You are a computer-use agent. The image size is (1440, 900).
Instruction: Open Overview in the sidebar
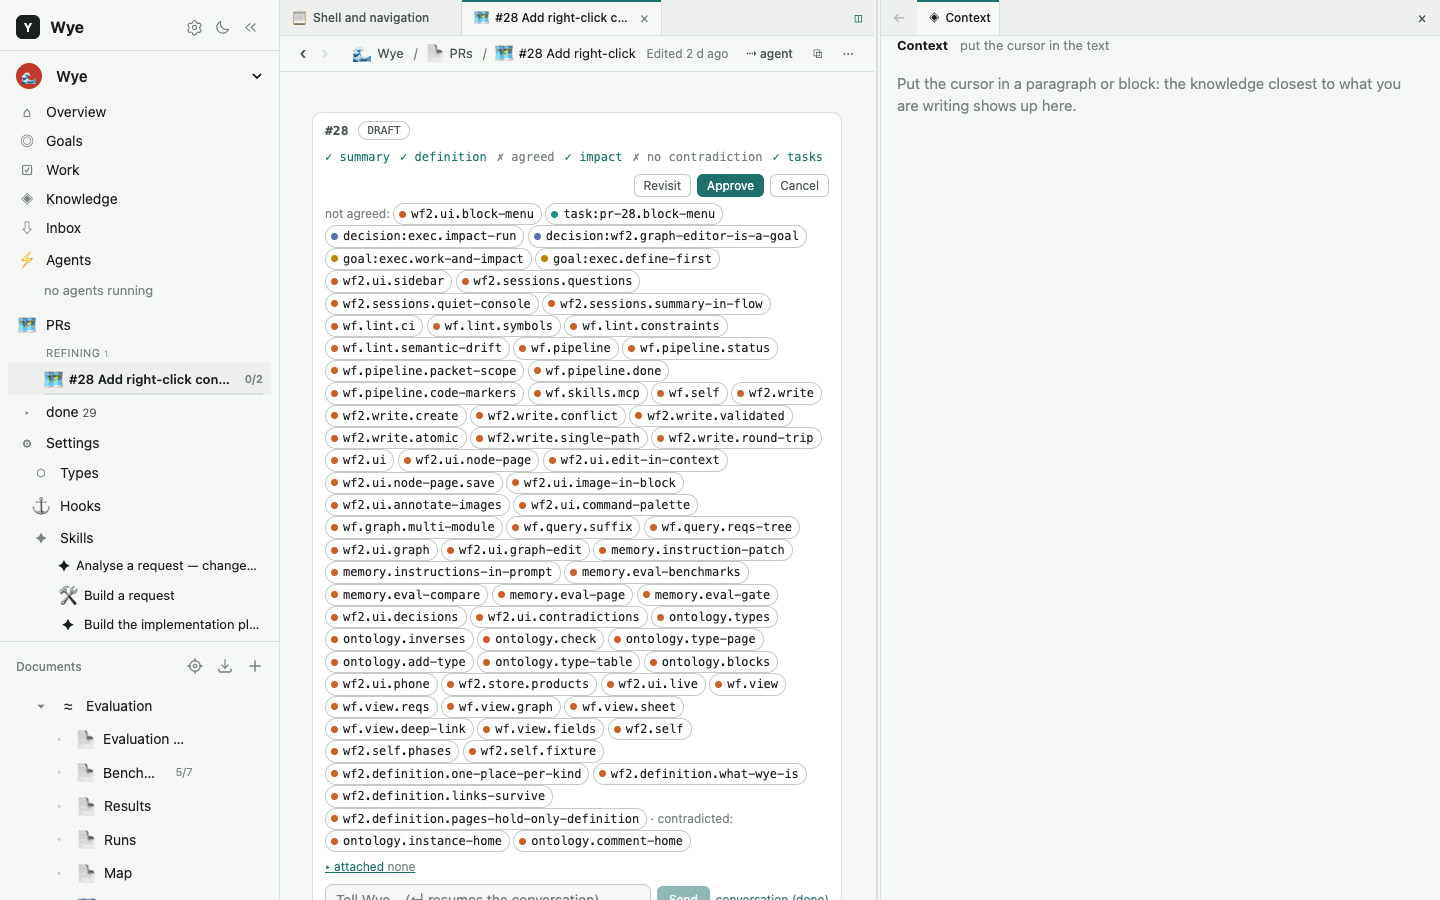point(76,112)
